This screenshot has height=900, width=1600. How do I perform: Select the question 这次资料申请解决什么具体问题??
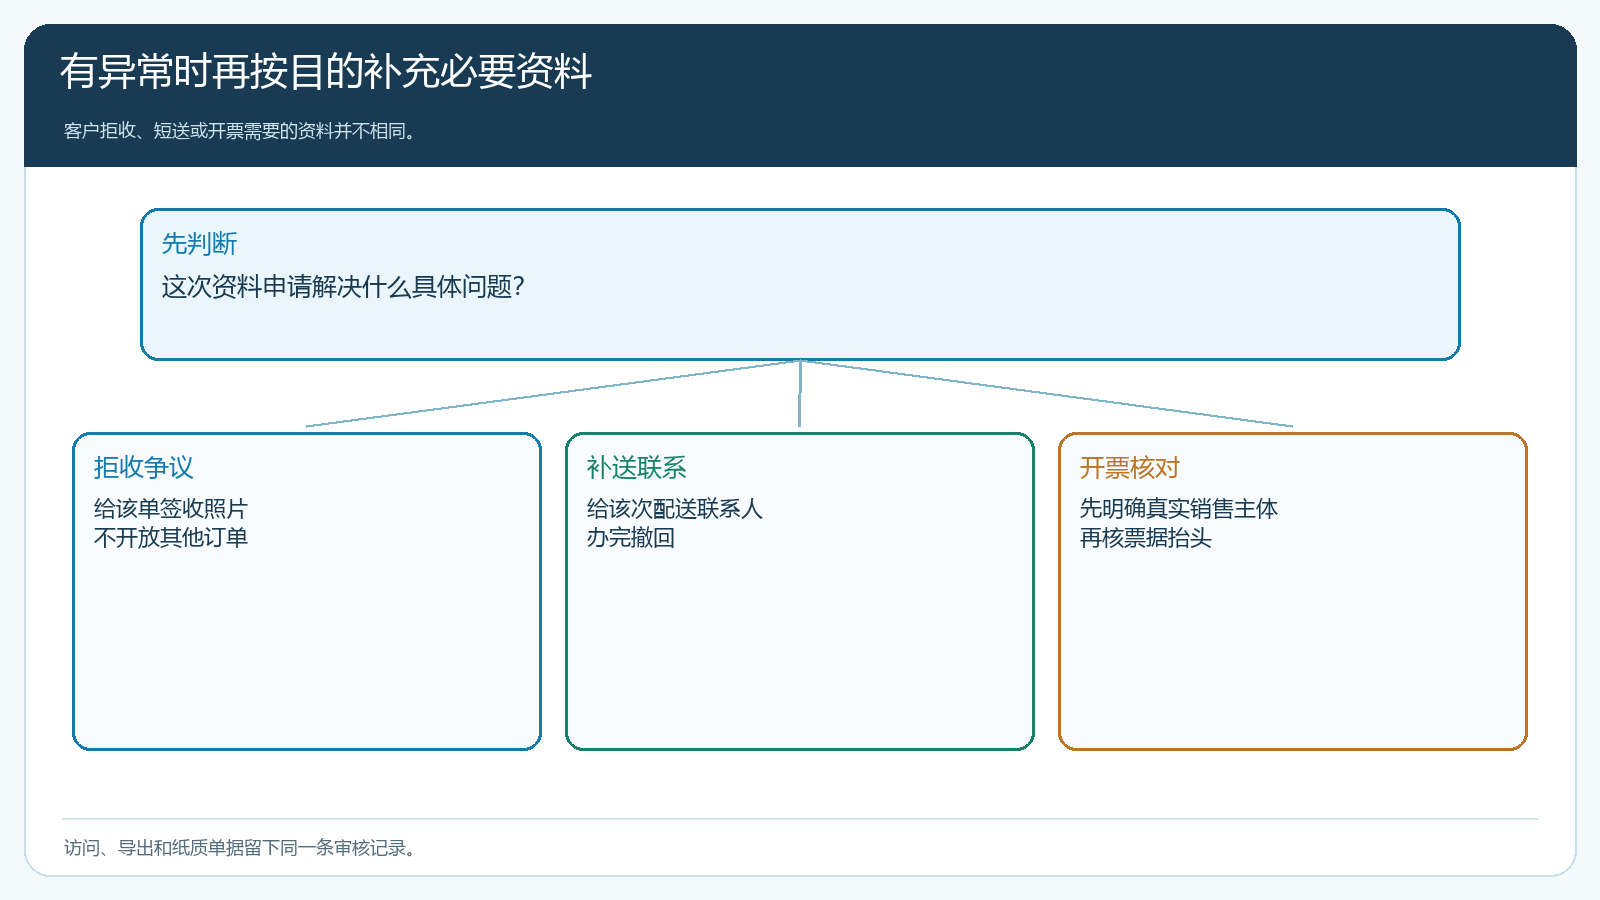tap(343, 287)
